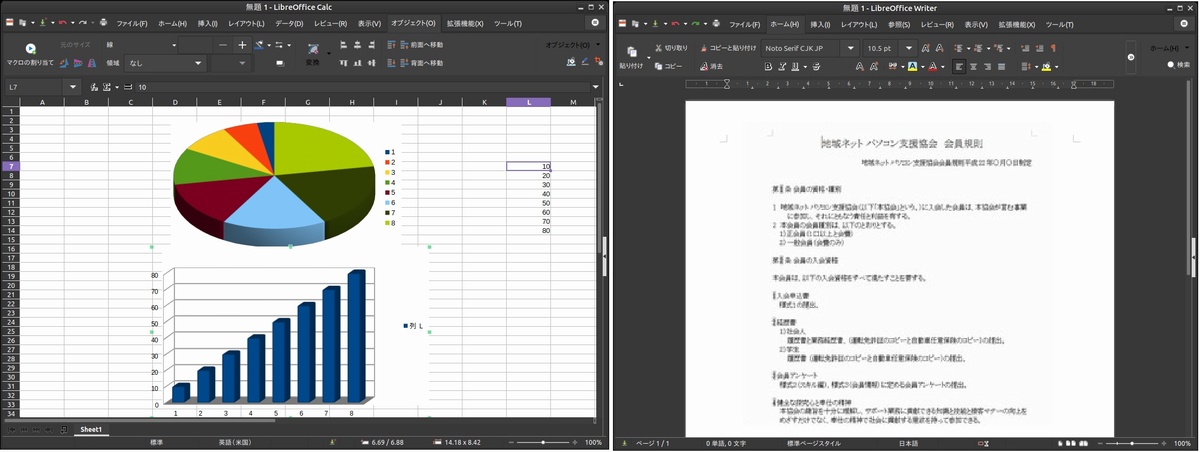The width and height of the screenshot is (1200, 452).
Task: Open the 10.5 pt font size dropdown
Action: pyautogui.click(x=907, y=48)
